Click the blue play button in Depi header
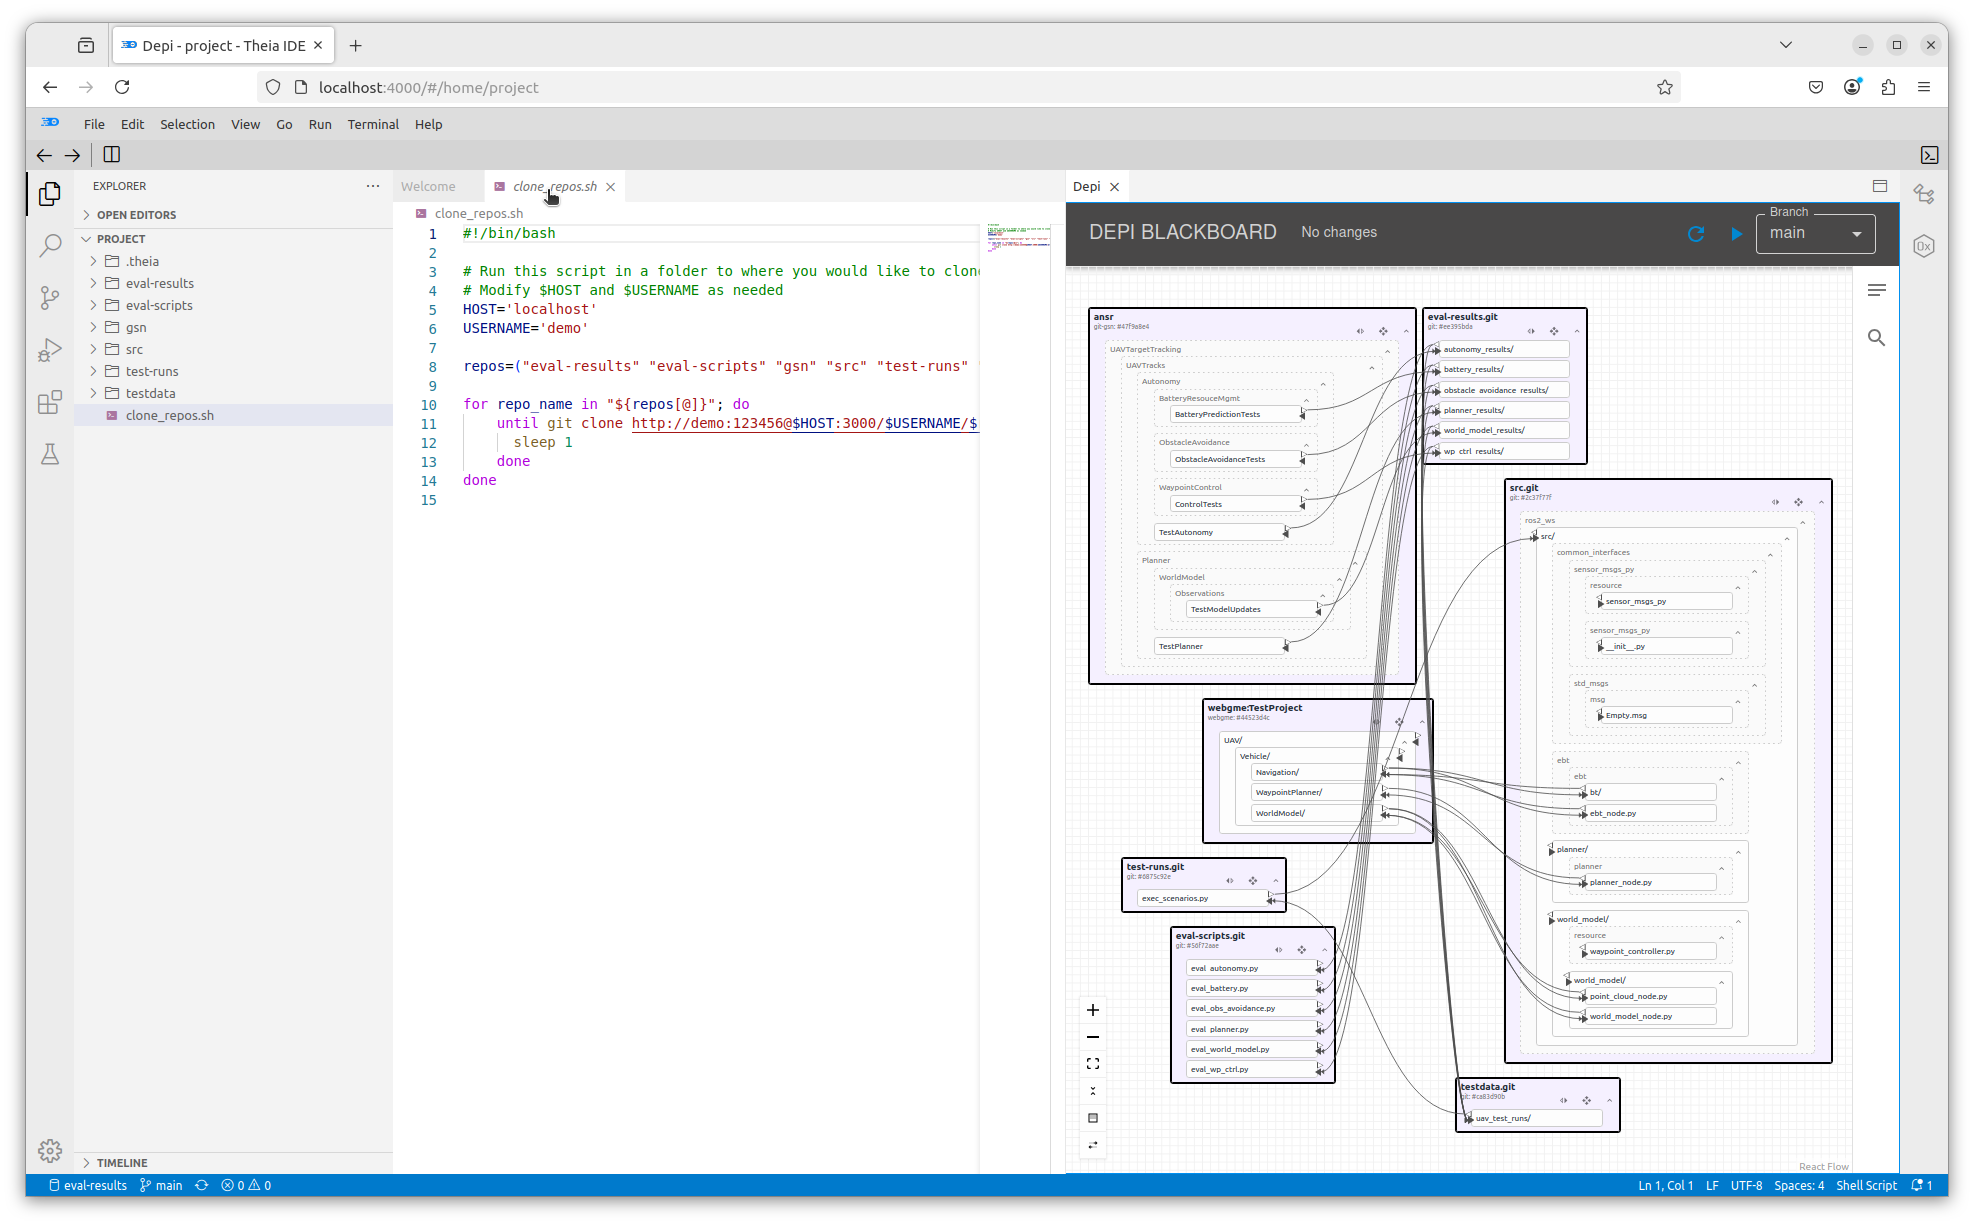This screenshot has width=1974, height=1225. coord(1736,233)
